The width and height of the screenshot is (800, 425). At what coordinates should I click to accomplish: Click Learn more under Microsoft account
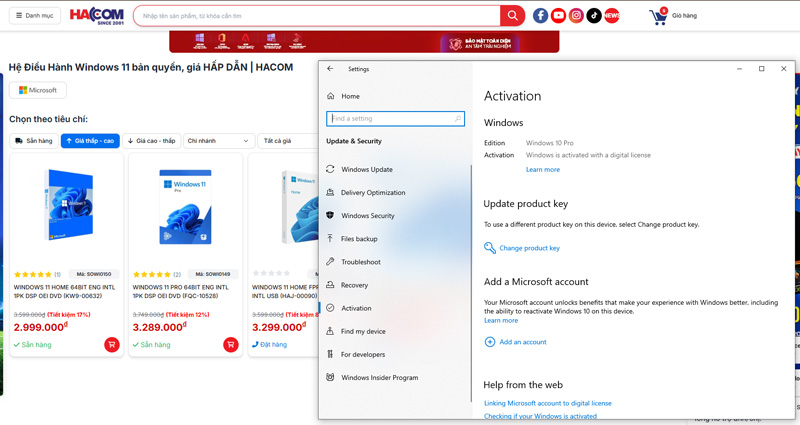[x=501, y=320]
